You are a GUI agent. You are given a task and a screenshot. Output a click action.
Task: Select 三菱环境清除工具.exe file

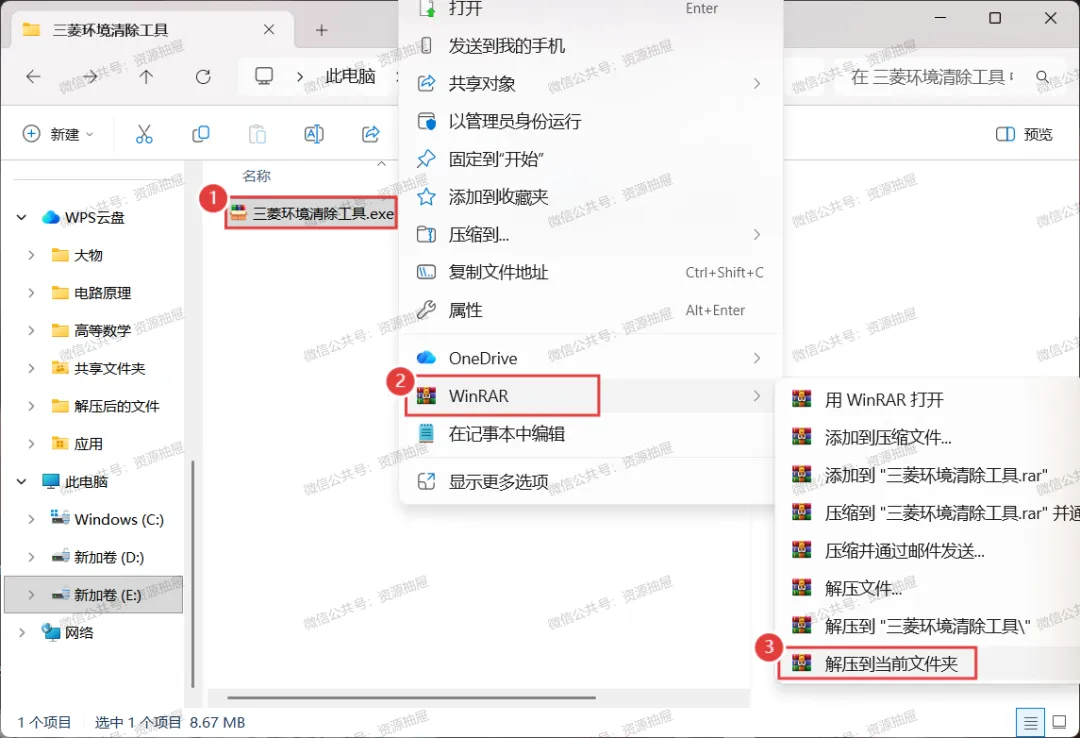pos(311,214)
